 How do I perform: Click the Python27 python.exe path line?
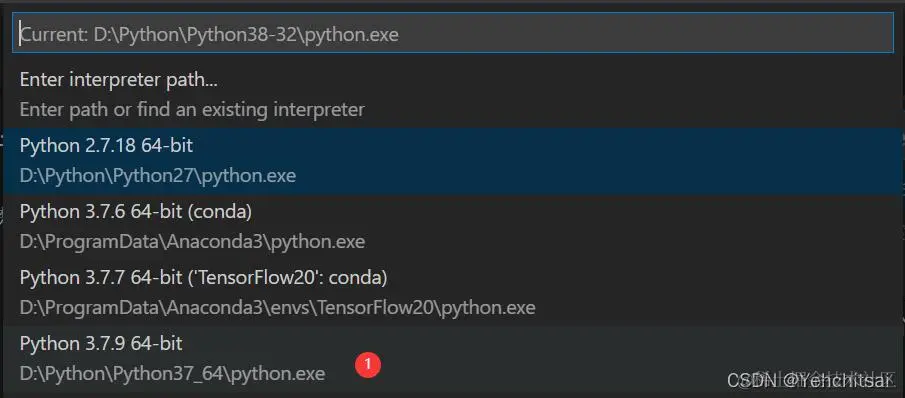(x=158, y=175)
